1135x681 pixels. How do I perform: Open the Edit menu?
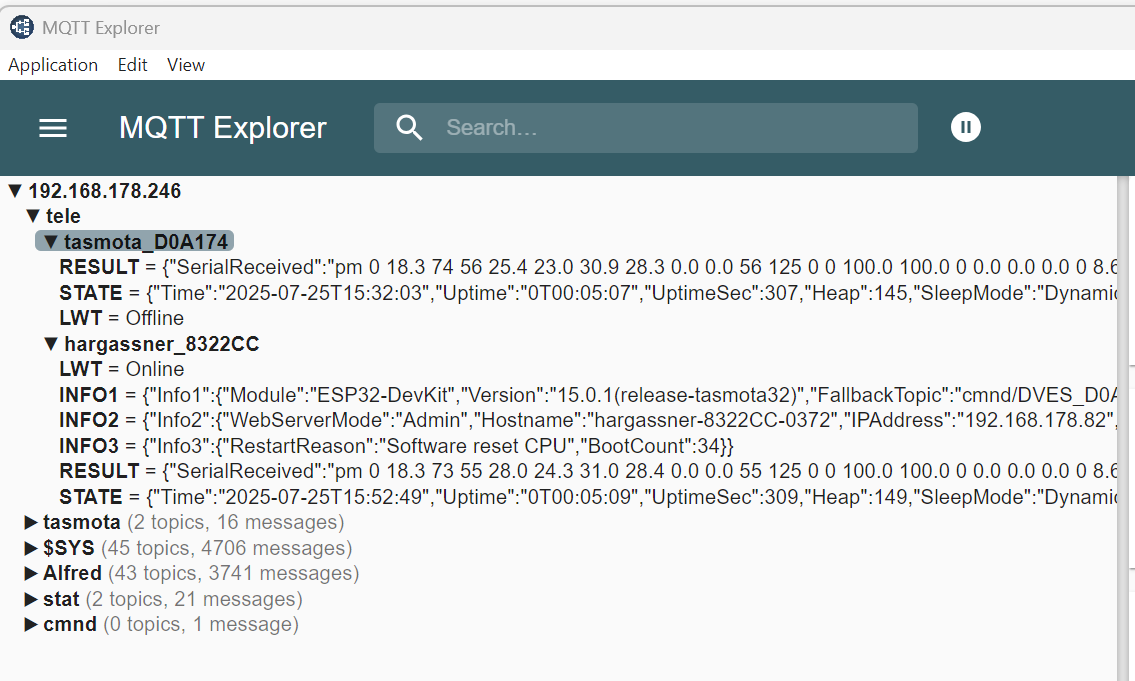[132, 65]
